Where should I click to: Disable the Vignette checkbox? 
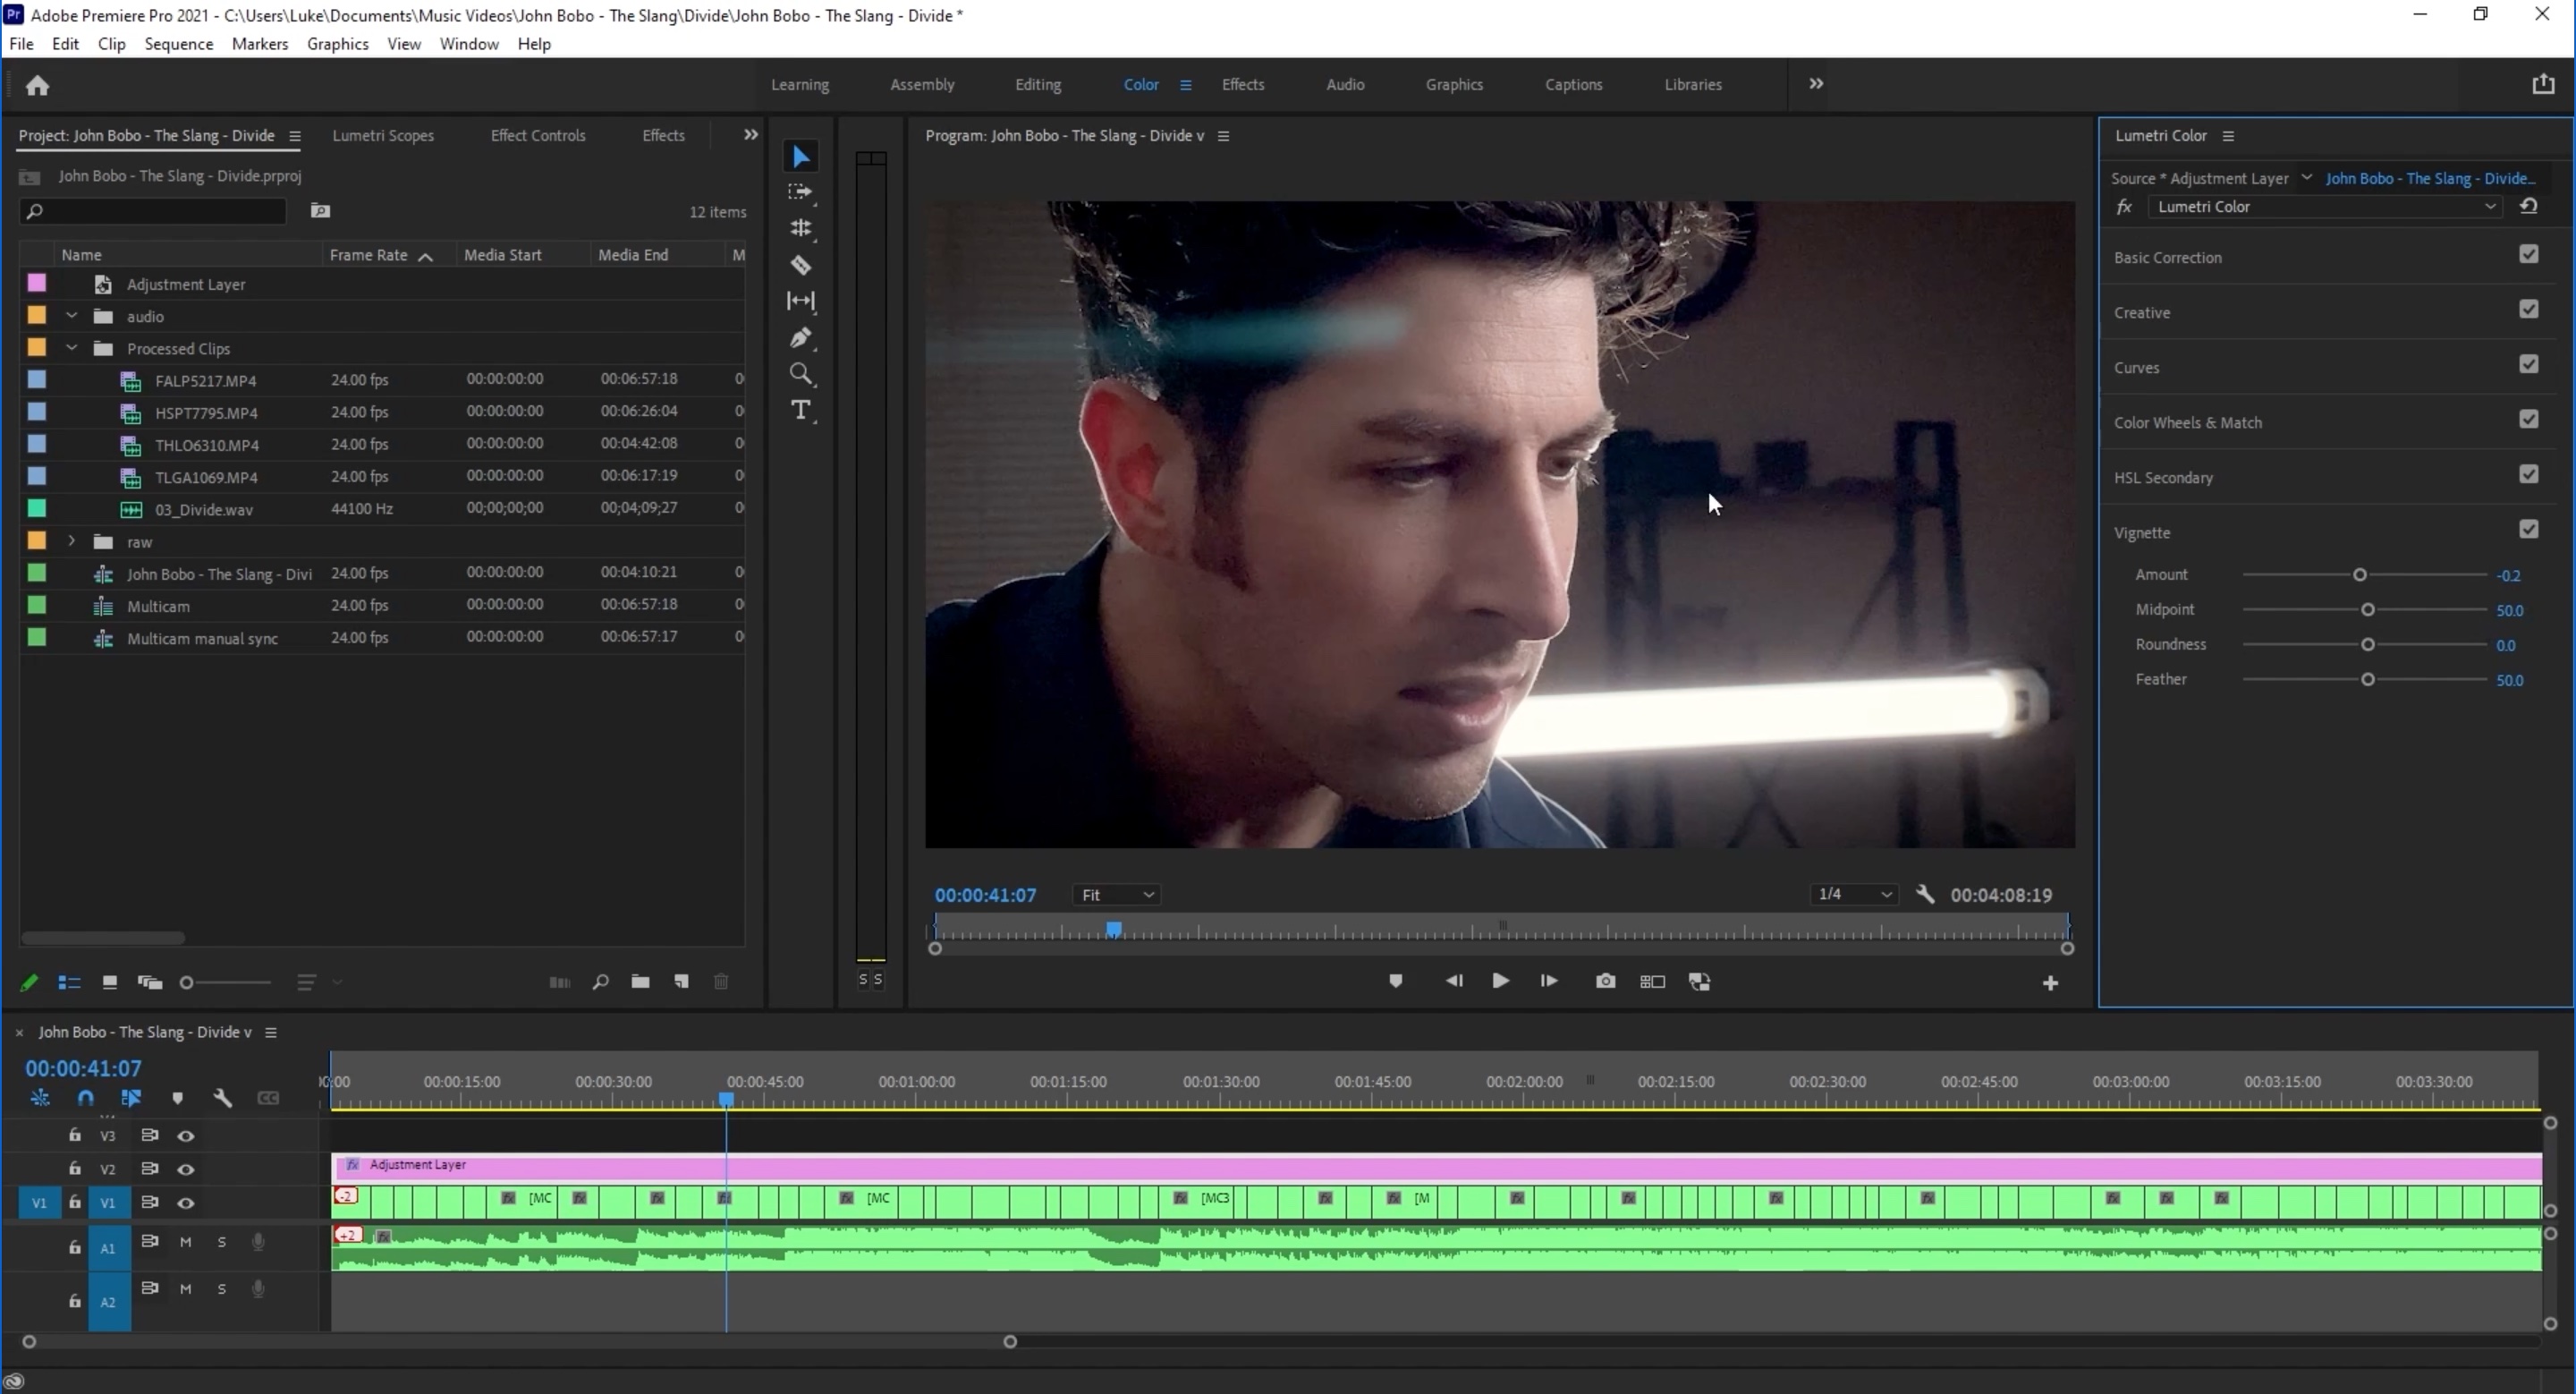[2529, 530]
